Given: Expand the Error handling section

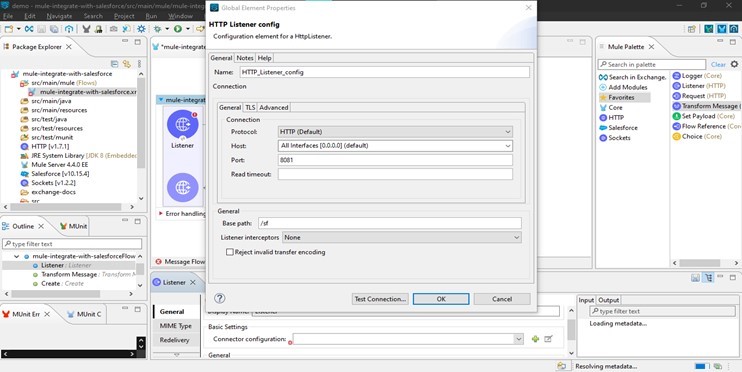Looking at the screenshot, I should (x=161, y=213).
